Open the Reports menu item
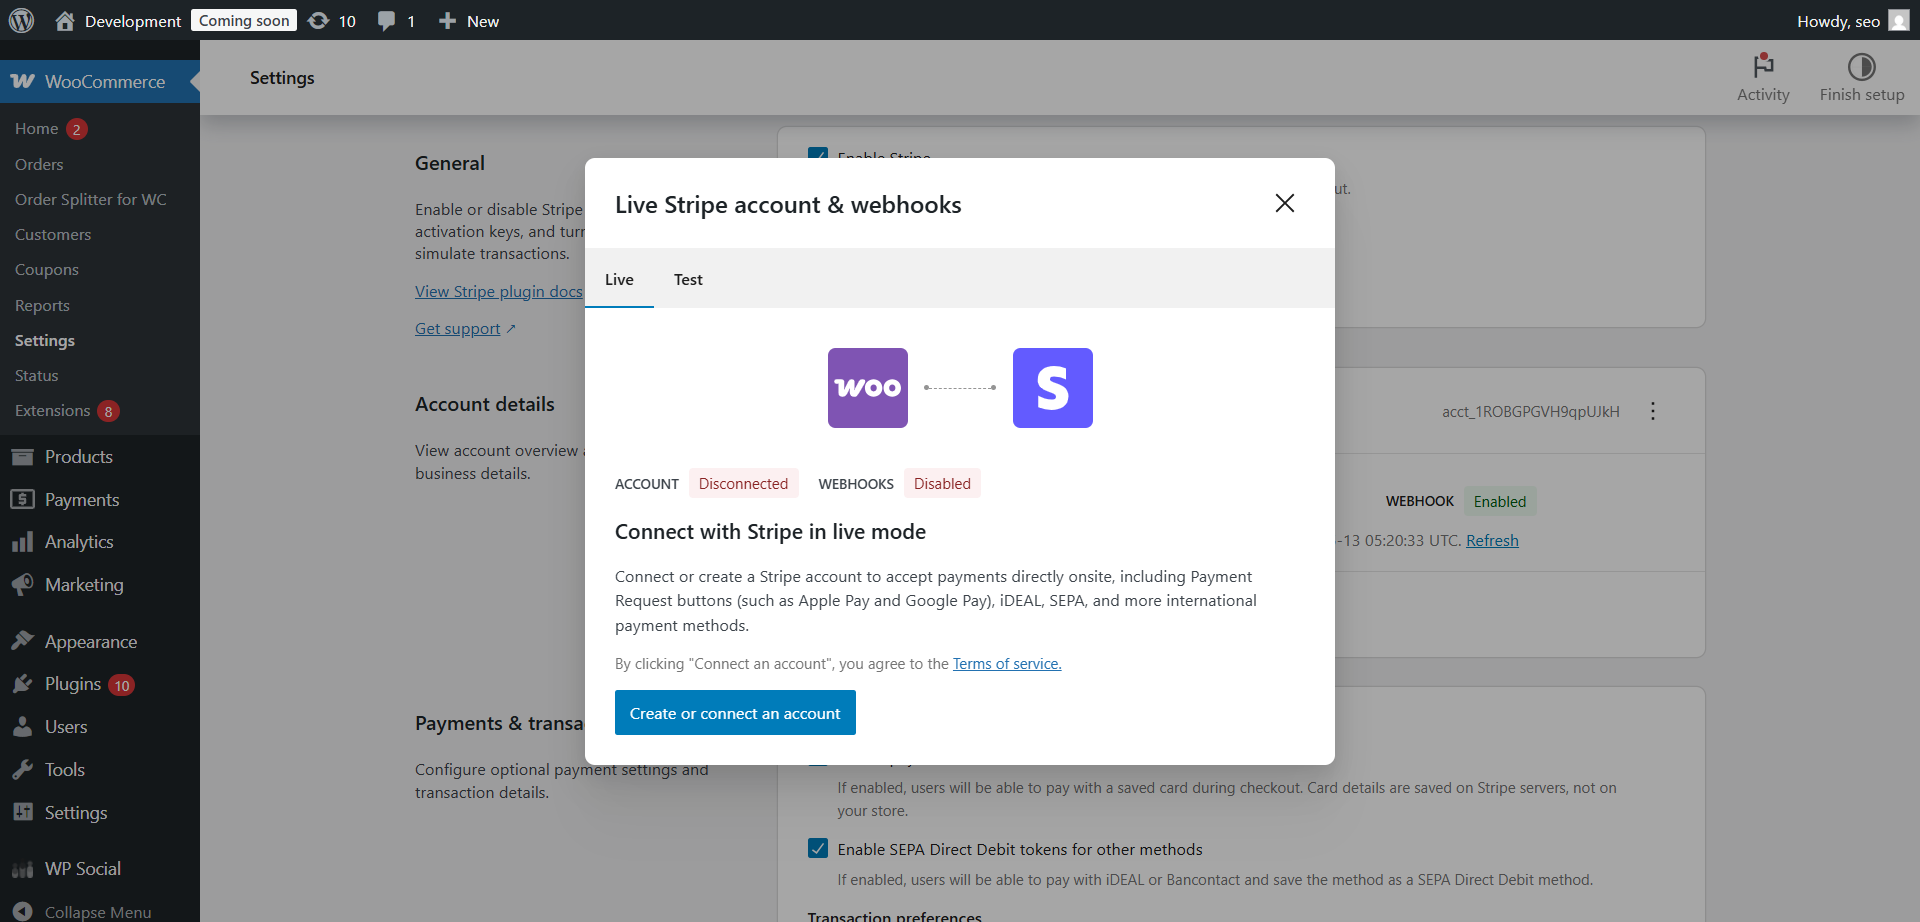This screenshot has width=1920, height=922. 42,305
